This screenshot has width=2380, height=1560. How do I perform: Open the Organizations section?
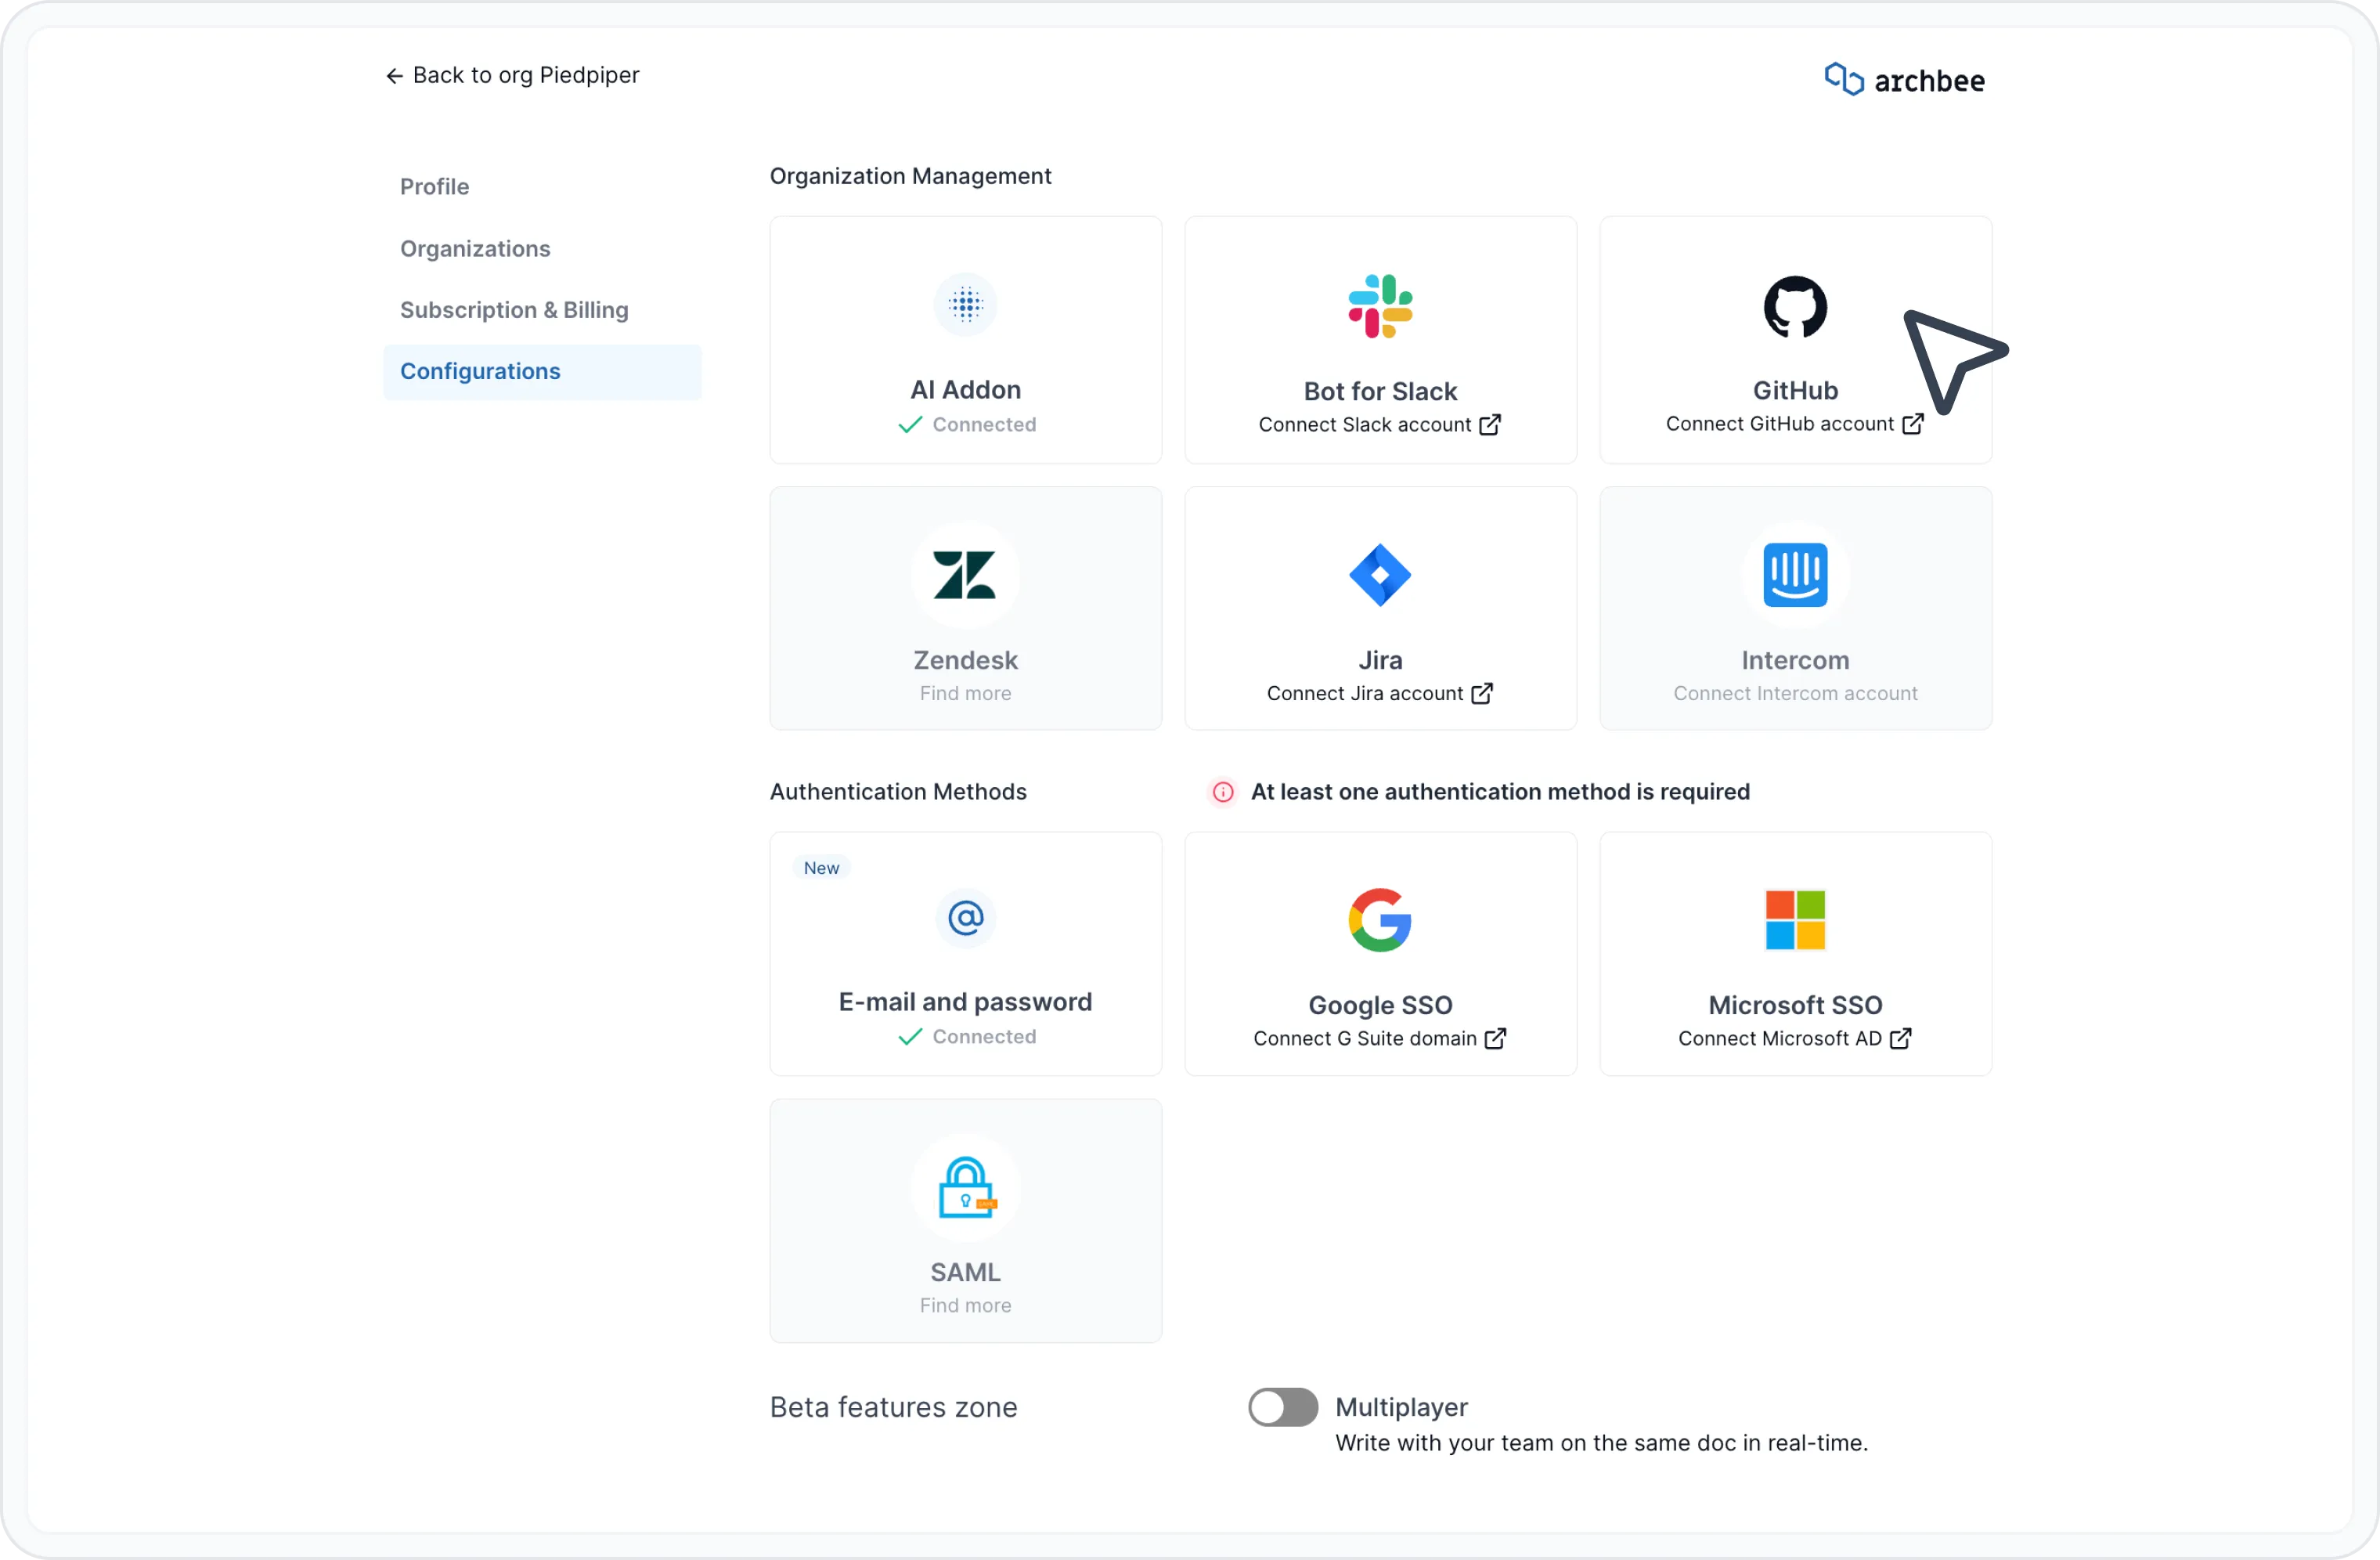coord(475,249)
